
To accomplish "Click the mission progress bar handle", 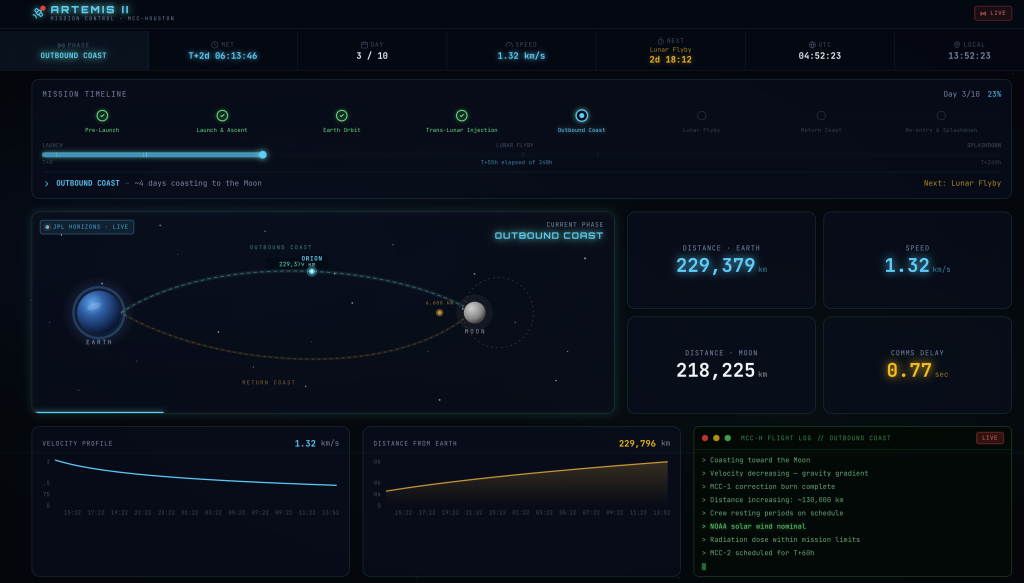I will pos(263,155).
